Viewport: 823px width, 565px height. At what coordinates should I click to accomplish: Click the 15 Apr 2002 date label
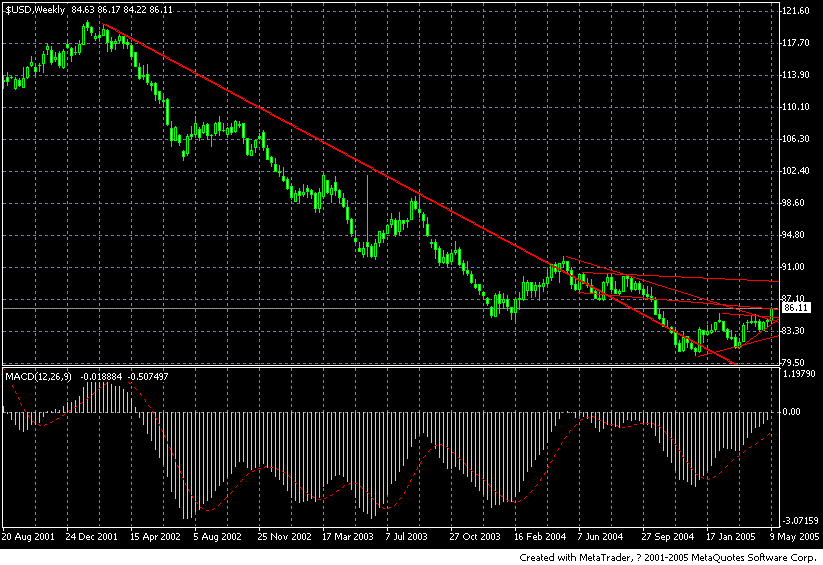pyautogui.click(x=155, y=537)
